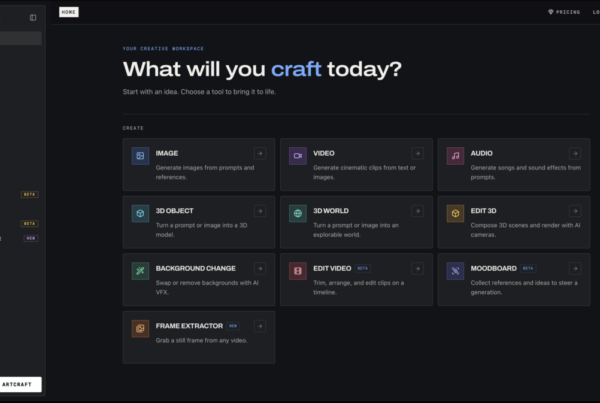Click the NEW badge in the sidebar
Image resolution: width=600 pixels, height=403 pixels.
pyautogui.click(x=31, y=238)
